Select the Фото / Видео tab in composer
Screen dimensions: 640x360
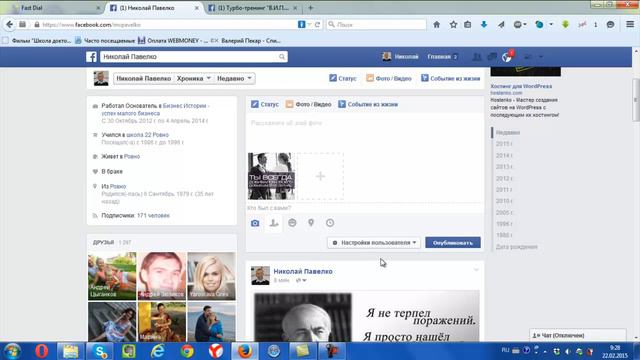pos(309,104)
